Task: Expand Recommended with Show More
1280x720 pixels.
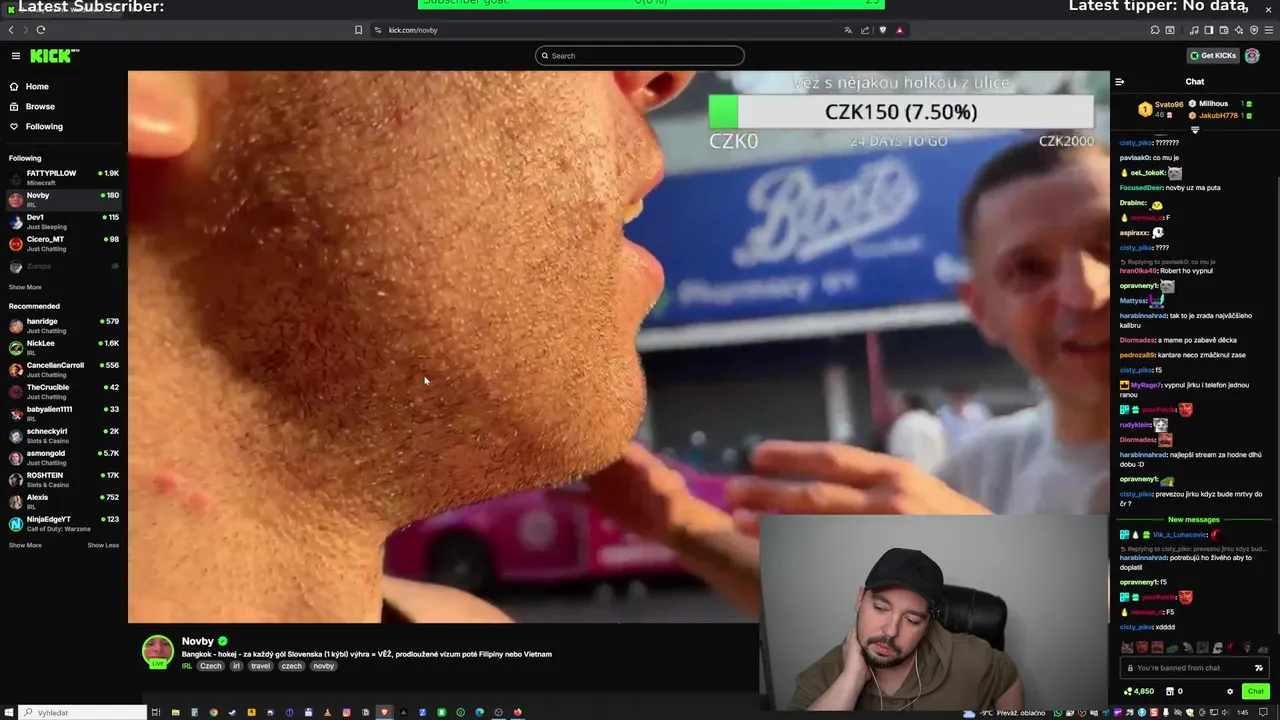Action: click(25, 545)
